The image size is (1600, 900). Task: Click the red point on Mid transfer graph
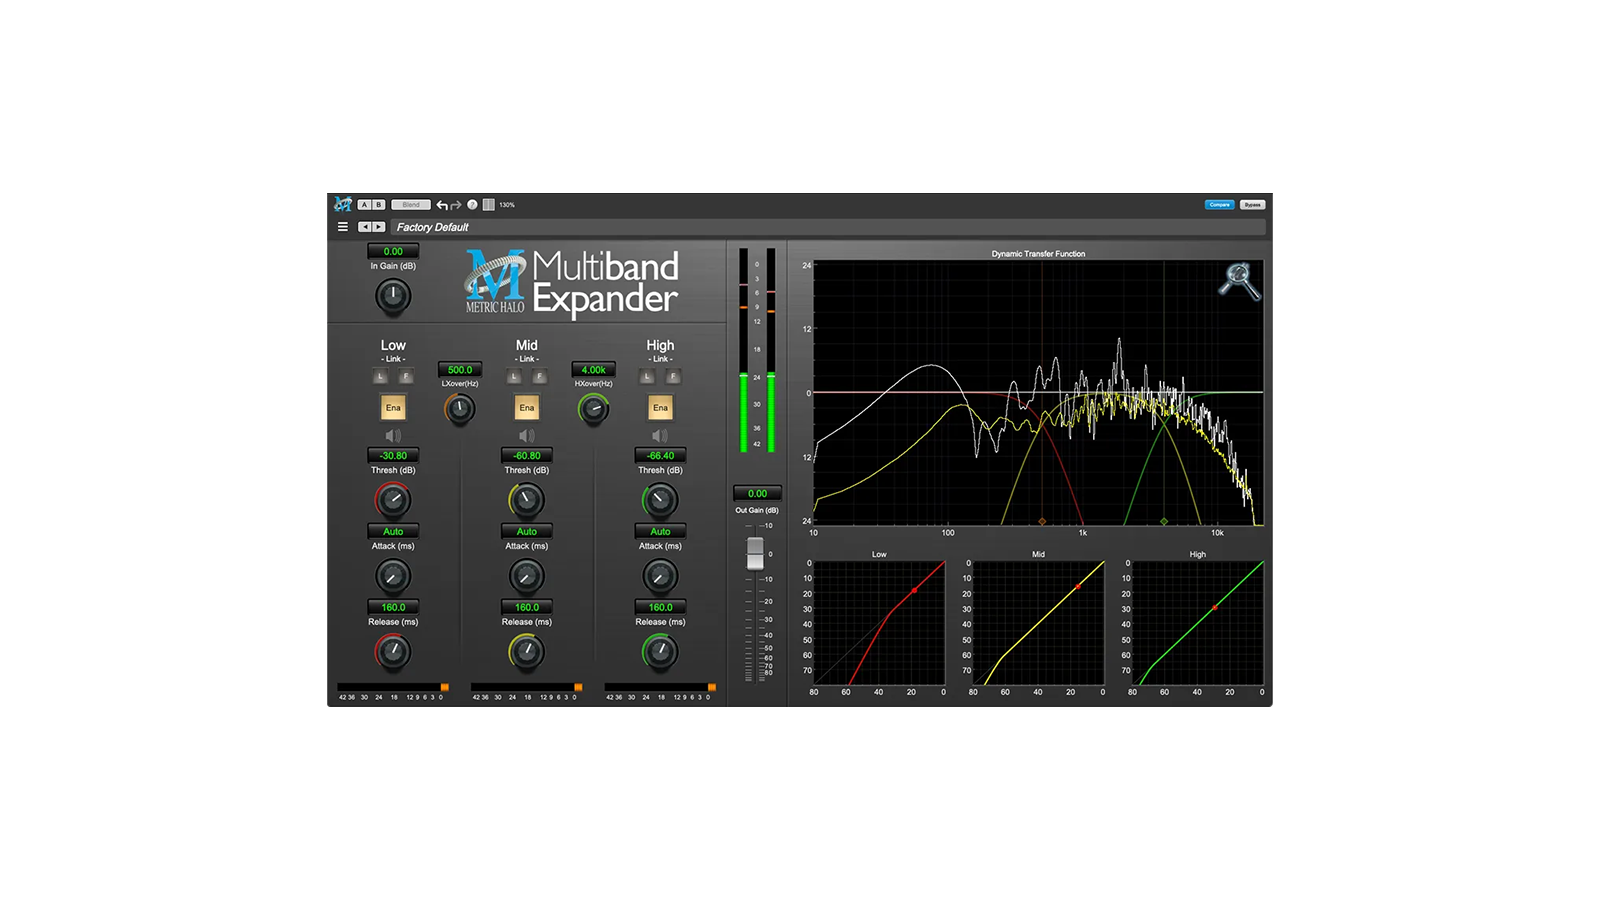coord(1077,587)
